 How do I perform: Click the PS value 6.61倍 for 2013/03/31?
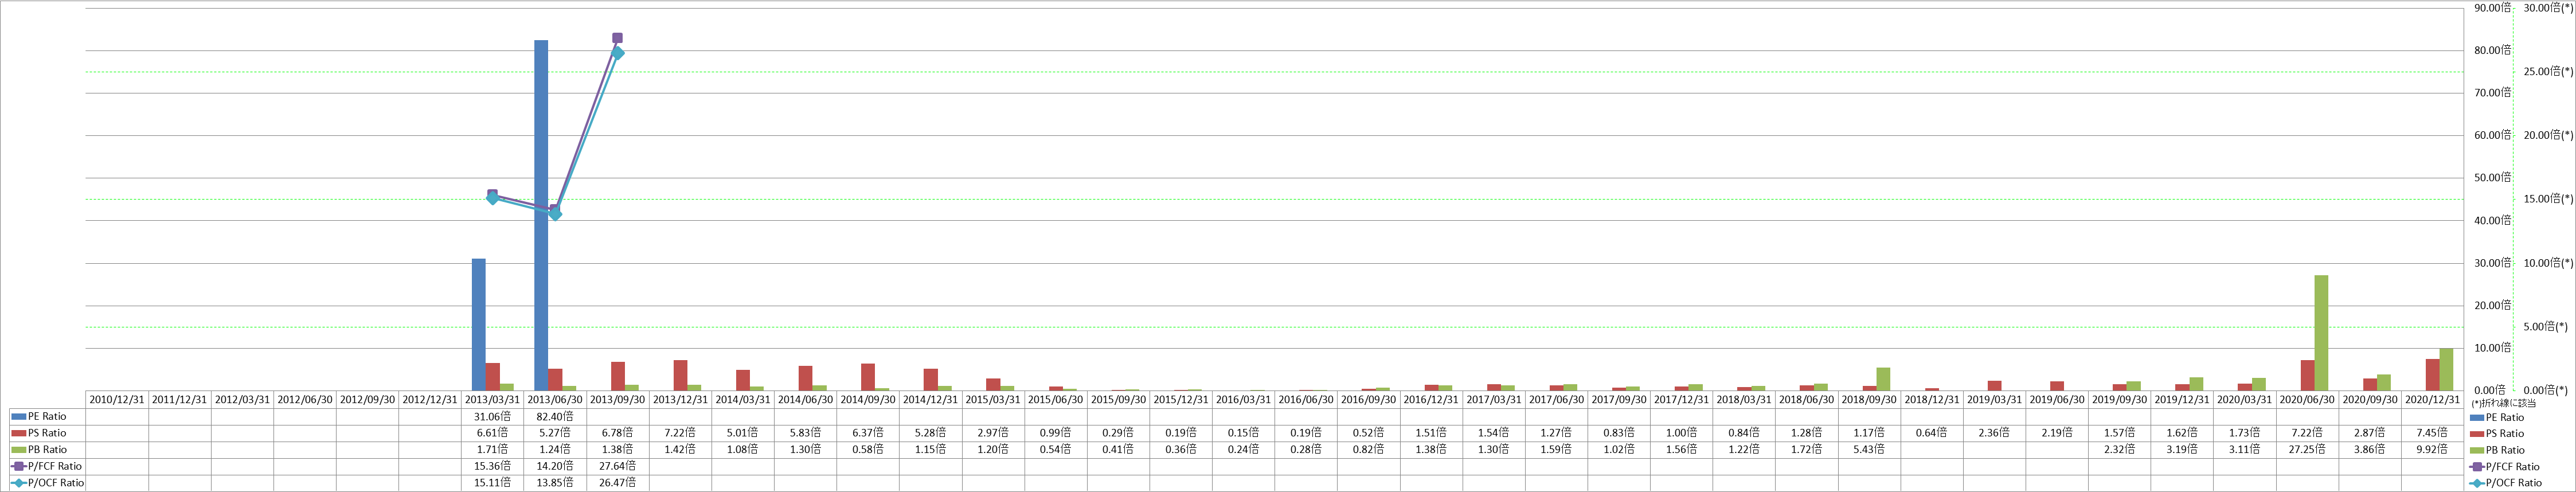point(492,433)
